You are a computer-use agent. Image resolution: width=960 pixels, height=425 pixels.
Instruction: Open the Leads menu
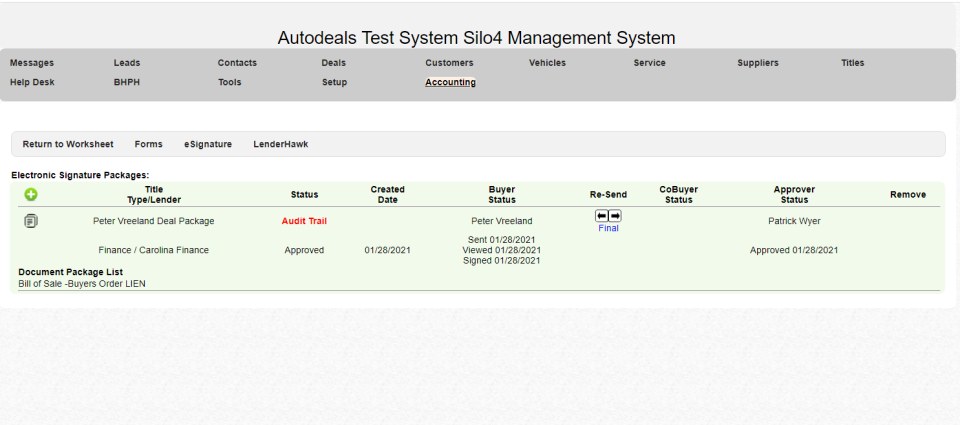tap(127, 63)
